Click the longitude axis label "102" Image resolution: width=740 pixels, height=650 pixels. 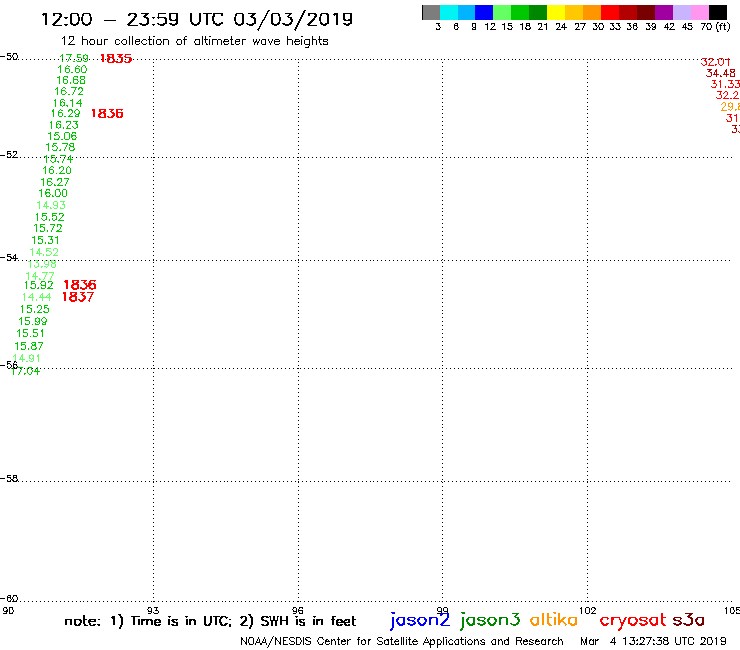tap(588, 611)
